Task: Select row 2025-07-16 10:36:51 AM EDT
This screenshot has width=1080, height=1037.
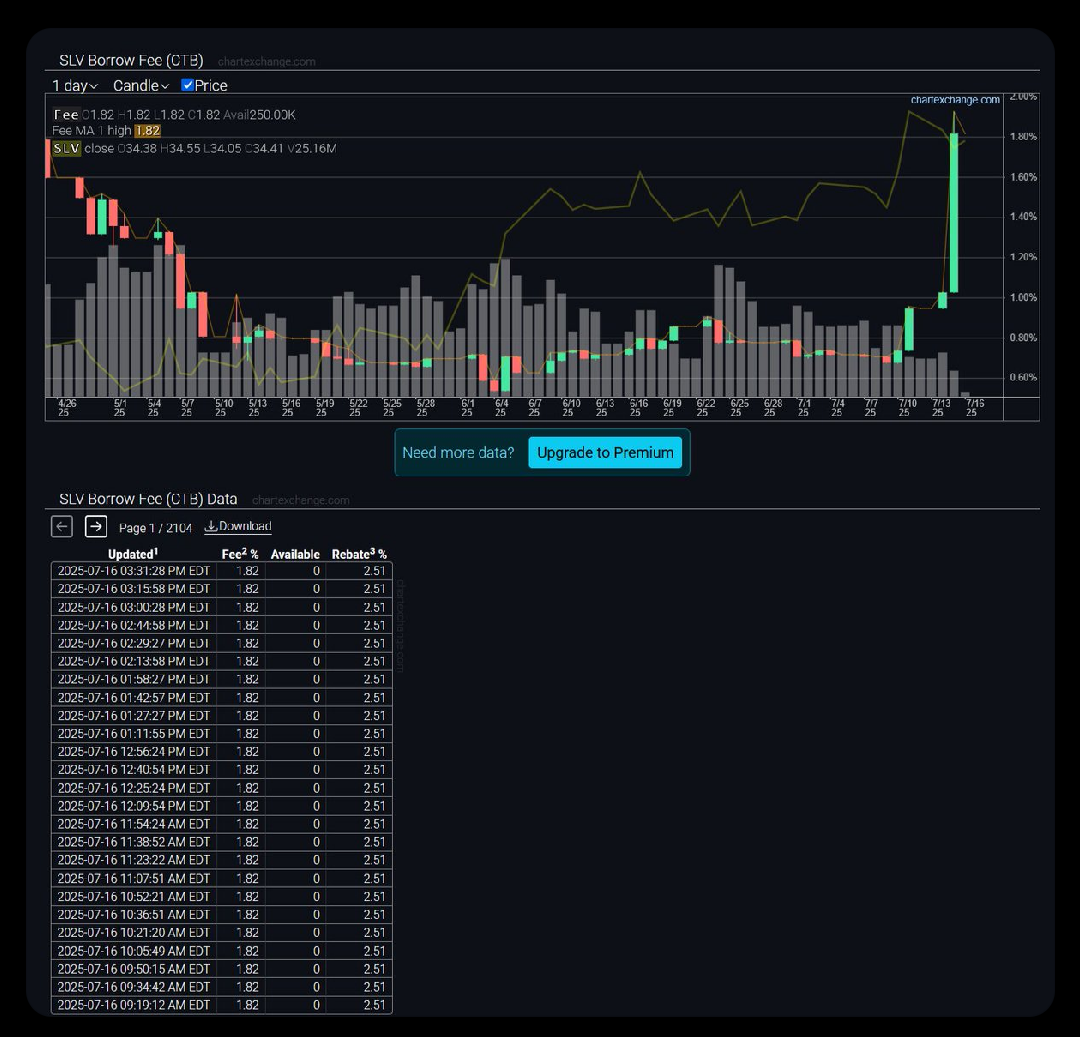Action: click(x=222, y=914)
